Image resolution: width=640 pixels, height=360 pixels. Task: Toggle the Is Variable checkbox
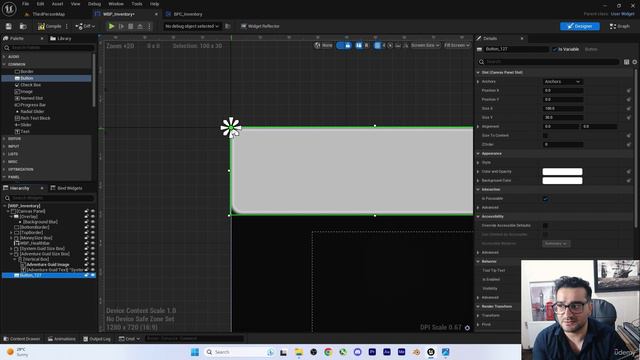click(x=555, y=49)
